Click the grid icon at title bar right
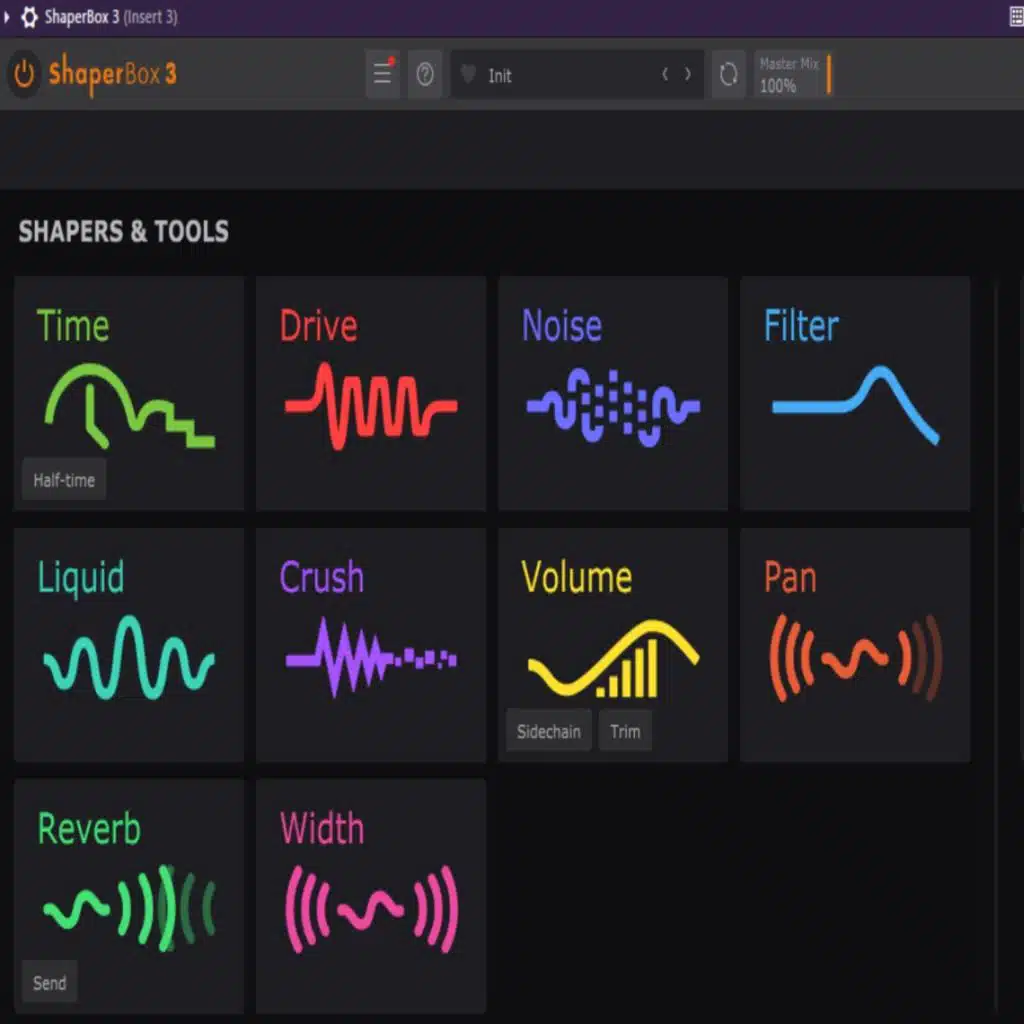The width and height of the screenshot is (1024, 1024). click(1016, 17)
